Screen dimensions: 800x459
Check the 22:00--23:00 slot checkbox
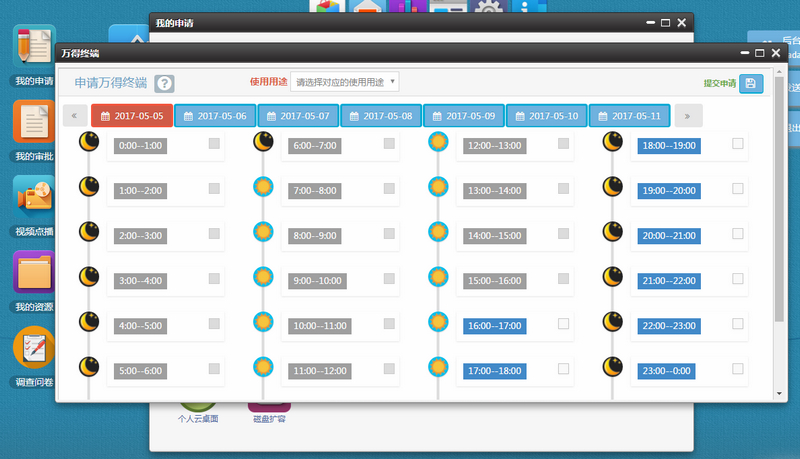tap(738, 324)
